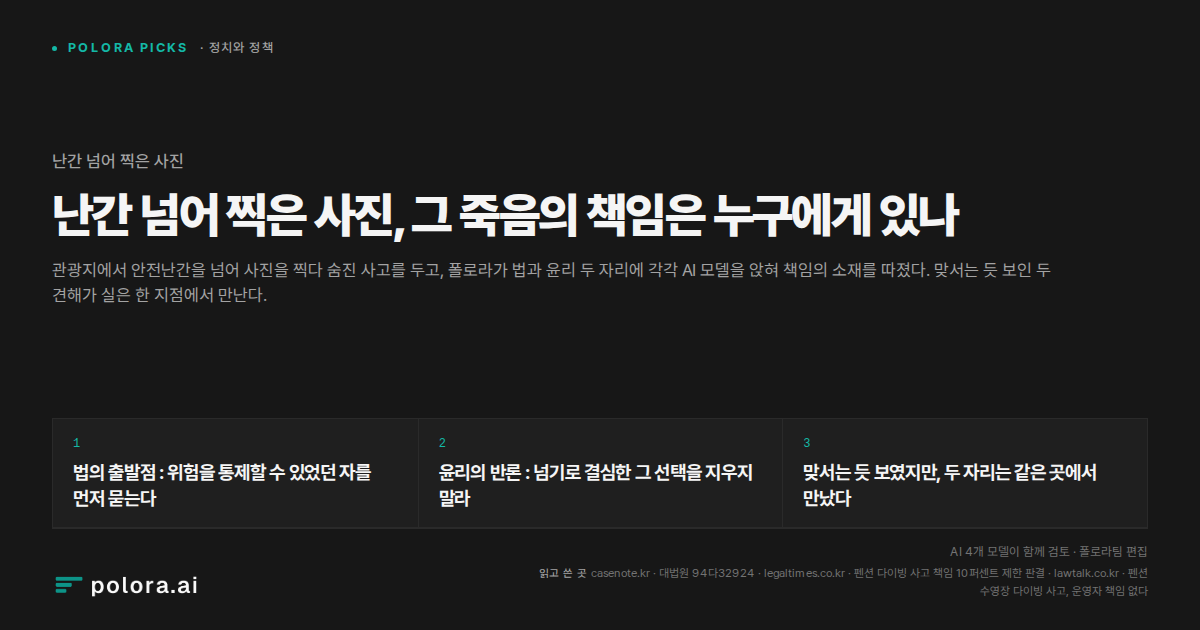Click 수영장 다이빙 사고, 운영자 책임 없다
This screenshot has height=630, width=1200.
(x=1064, y=591)
